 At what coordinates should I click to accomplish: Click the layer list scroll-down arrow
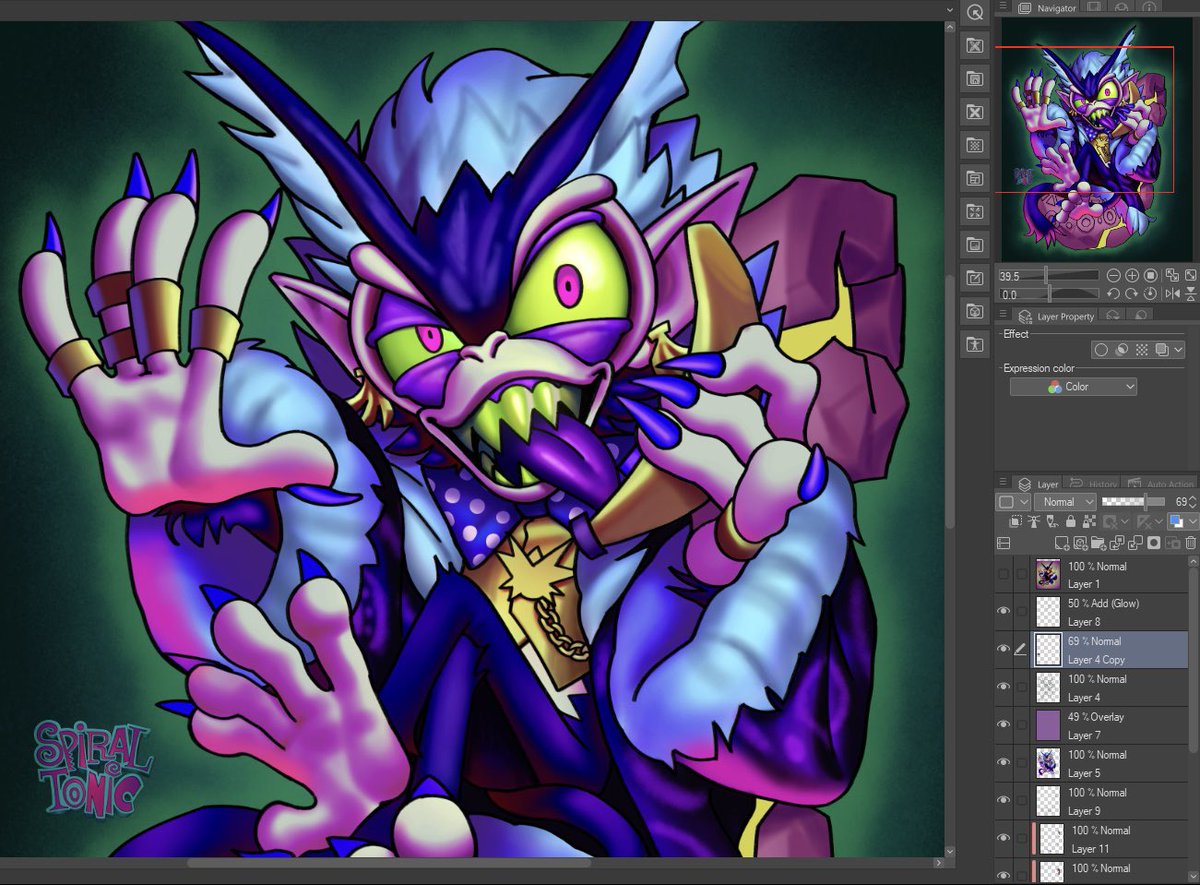[x=1194, y=878]
